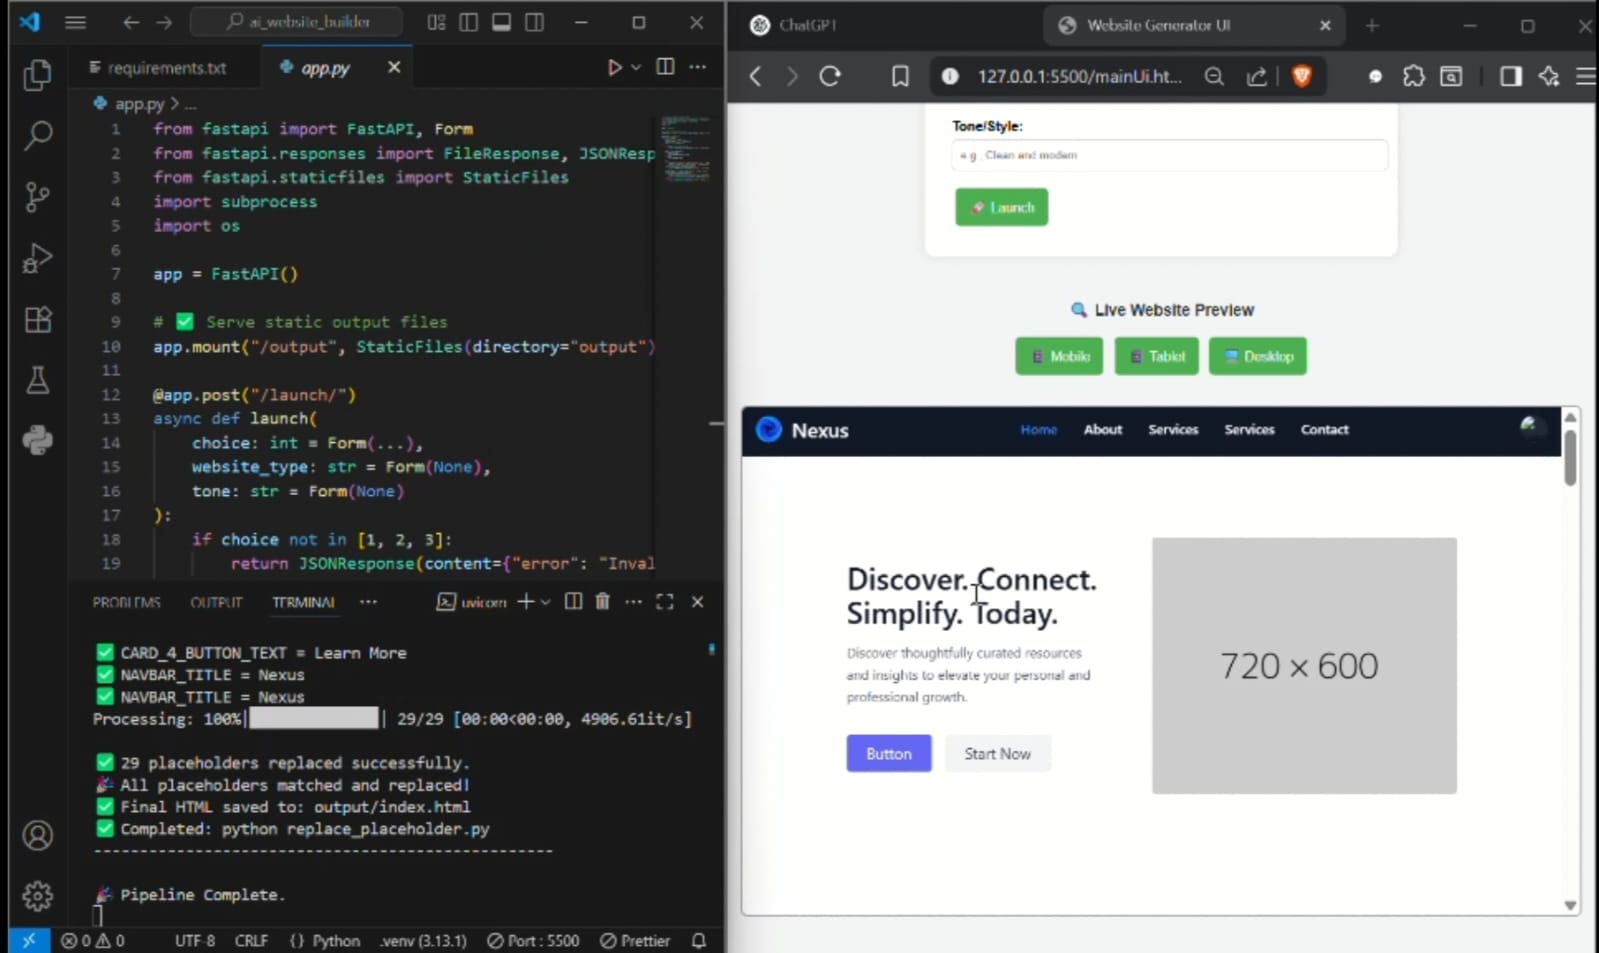Maximize the terminal panel size
This screenshot has width=1599, height=953.
[x=665, y=602]
